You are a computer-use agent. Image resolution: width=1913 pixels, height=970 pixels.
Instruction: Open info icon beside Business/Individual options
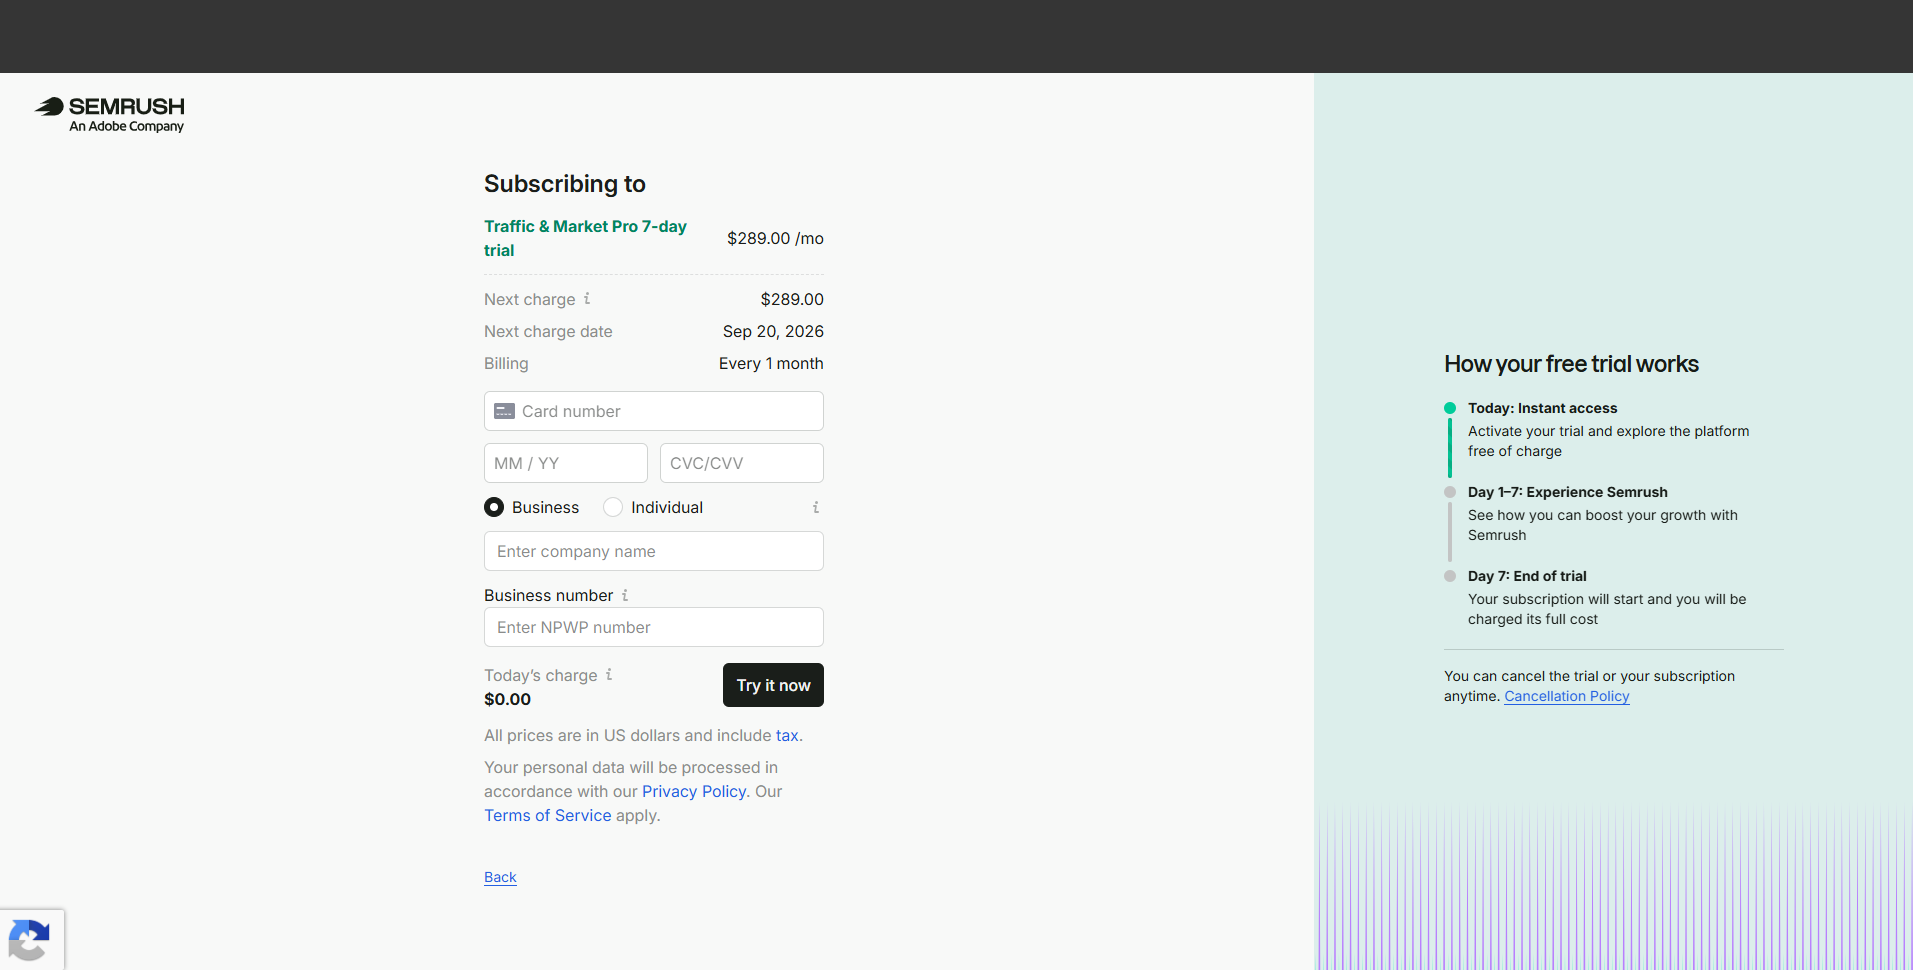[816, 507]
